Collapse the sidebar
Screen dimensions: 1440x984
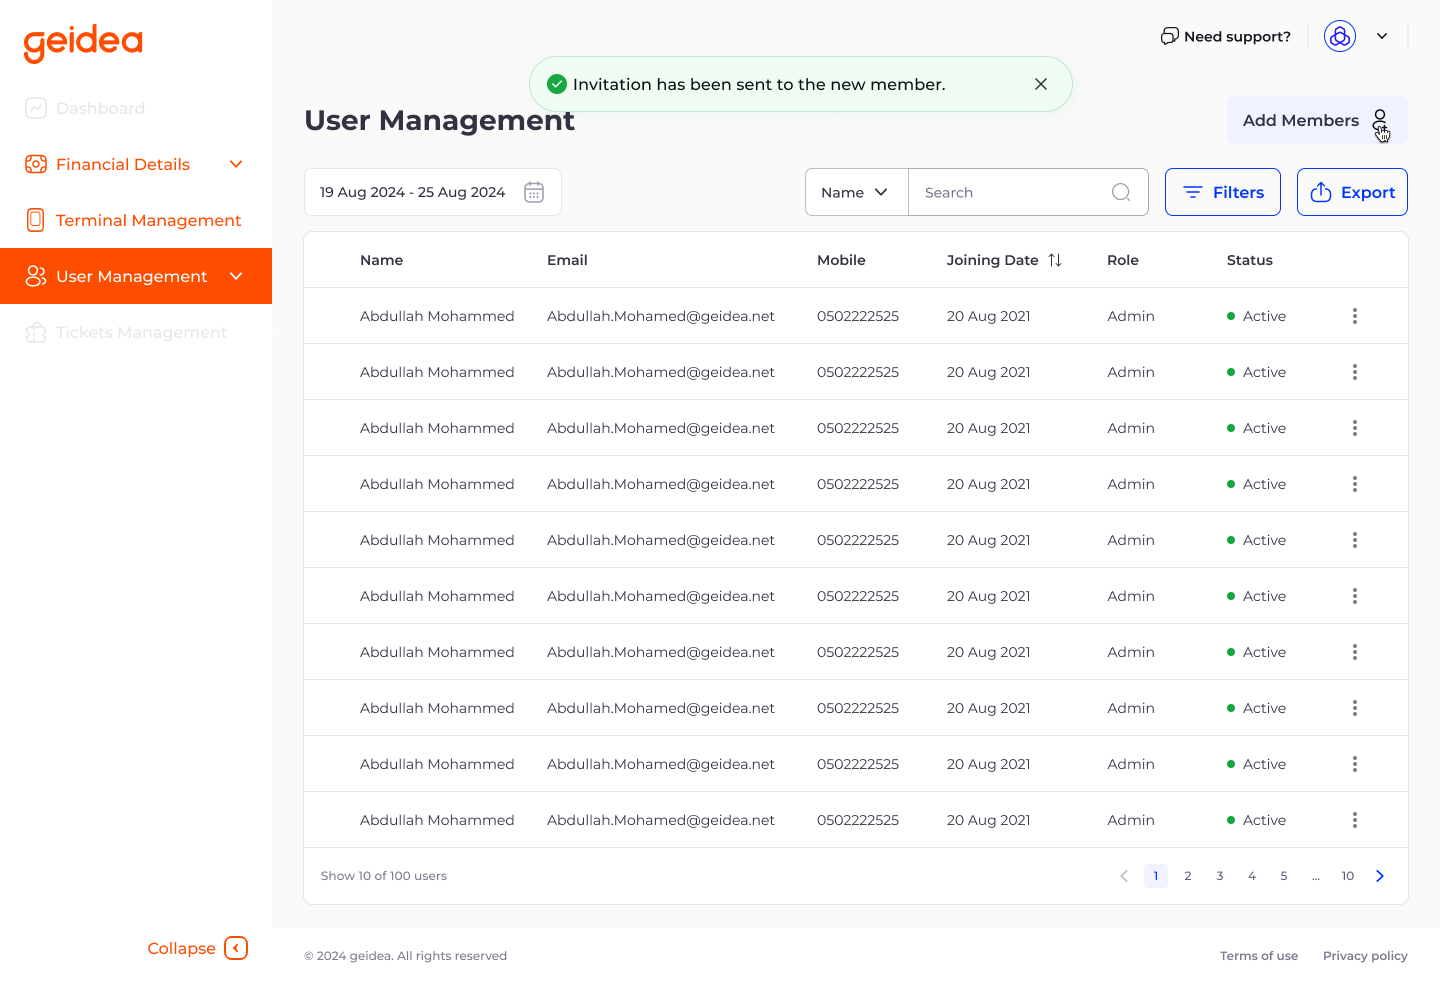pos(197,948)
